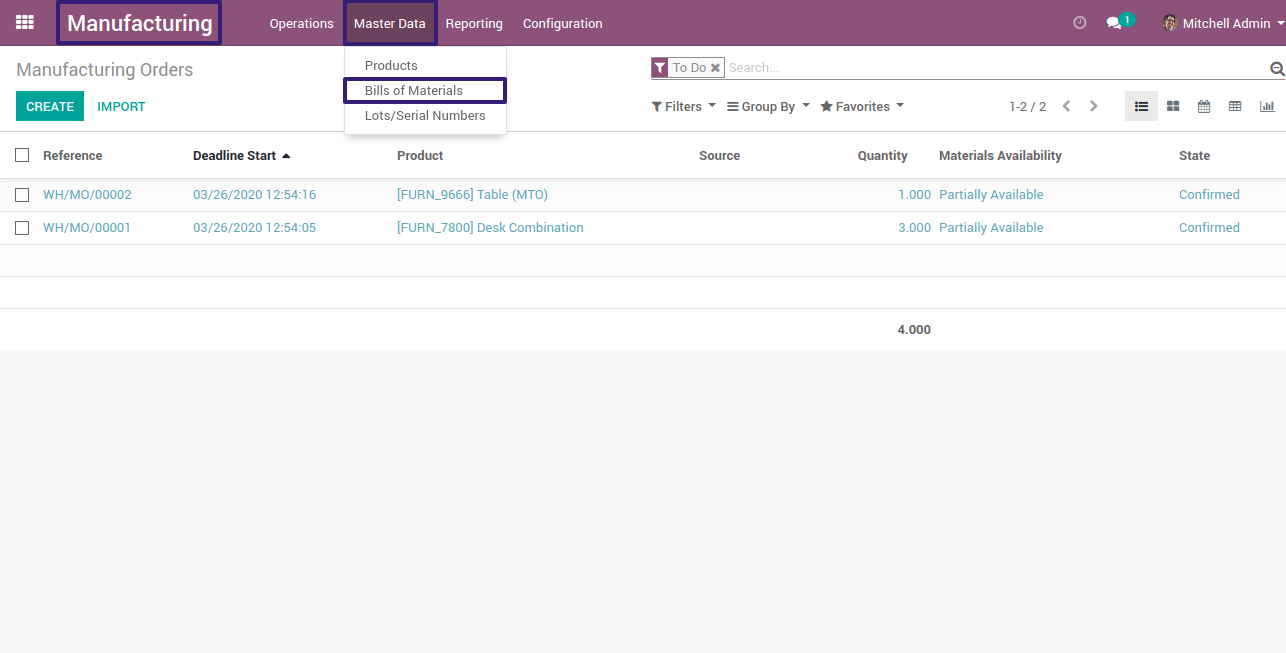The width and height of the screenshot is (1286, 653).
Task: Sort by Reference column header
Action: (x=73, y=155)
